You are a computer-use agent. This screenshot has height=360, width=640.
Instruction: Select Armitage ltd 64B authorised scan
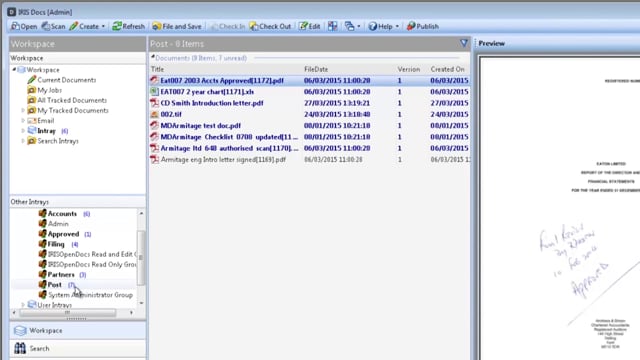(x=309, y=148)
